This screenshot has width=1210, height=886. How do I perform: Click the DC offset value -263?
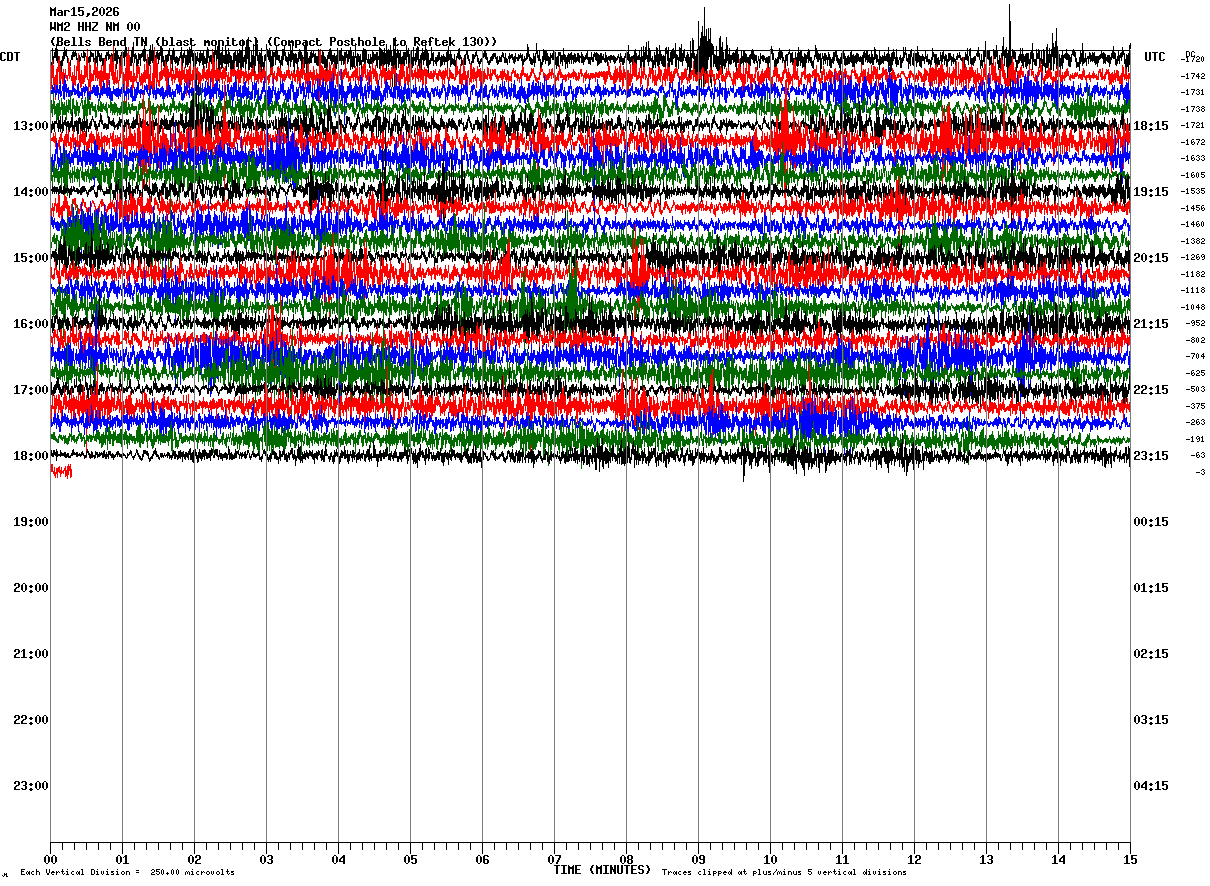(x=1194, y=422)
